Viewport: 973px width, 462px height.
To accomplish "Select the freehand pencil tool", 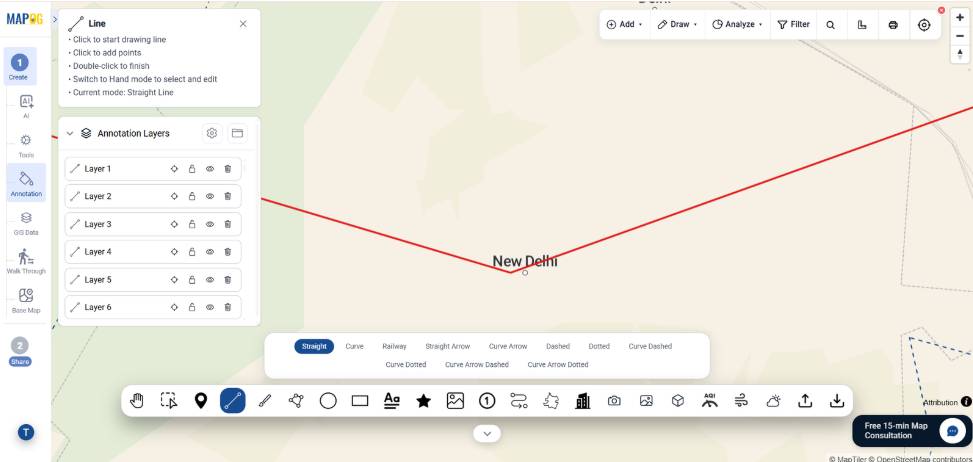I will tap(265, 401).
